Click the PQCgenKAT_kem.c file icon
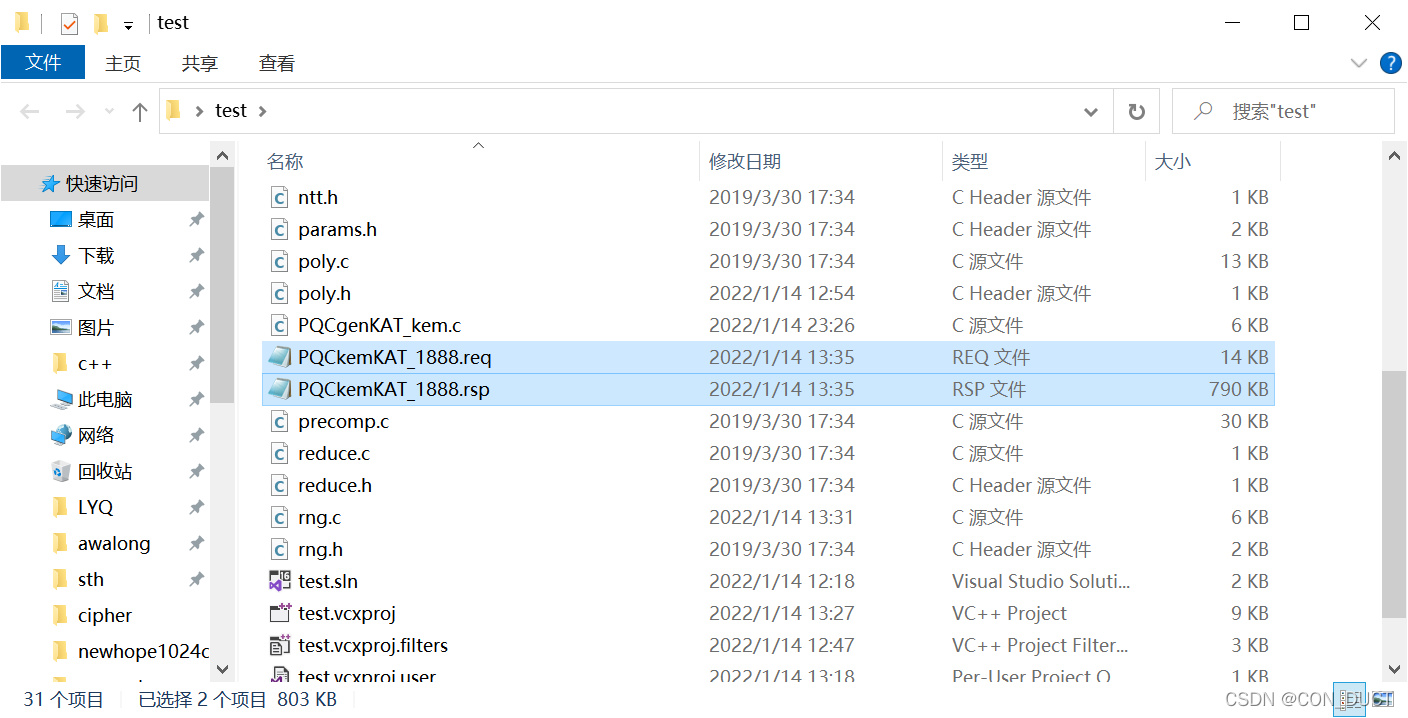The image size is (1408, 718). [280, 325]
